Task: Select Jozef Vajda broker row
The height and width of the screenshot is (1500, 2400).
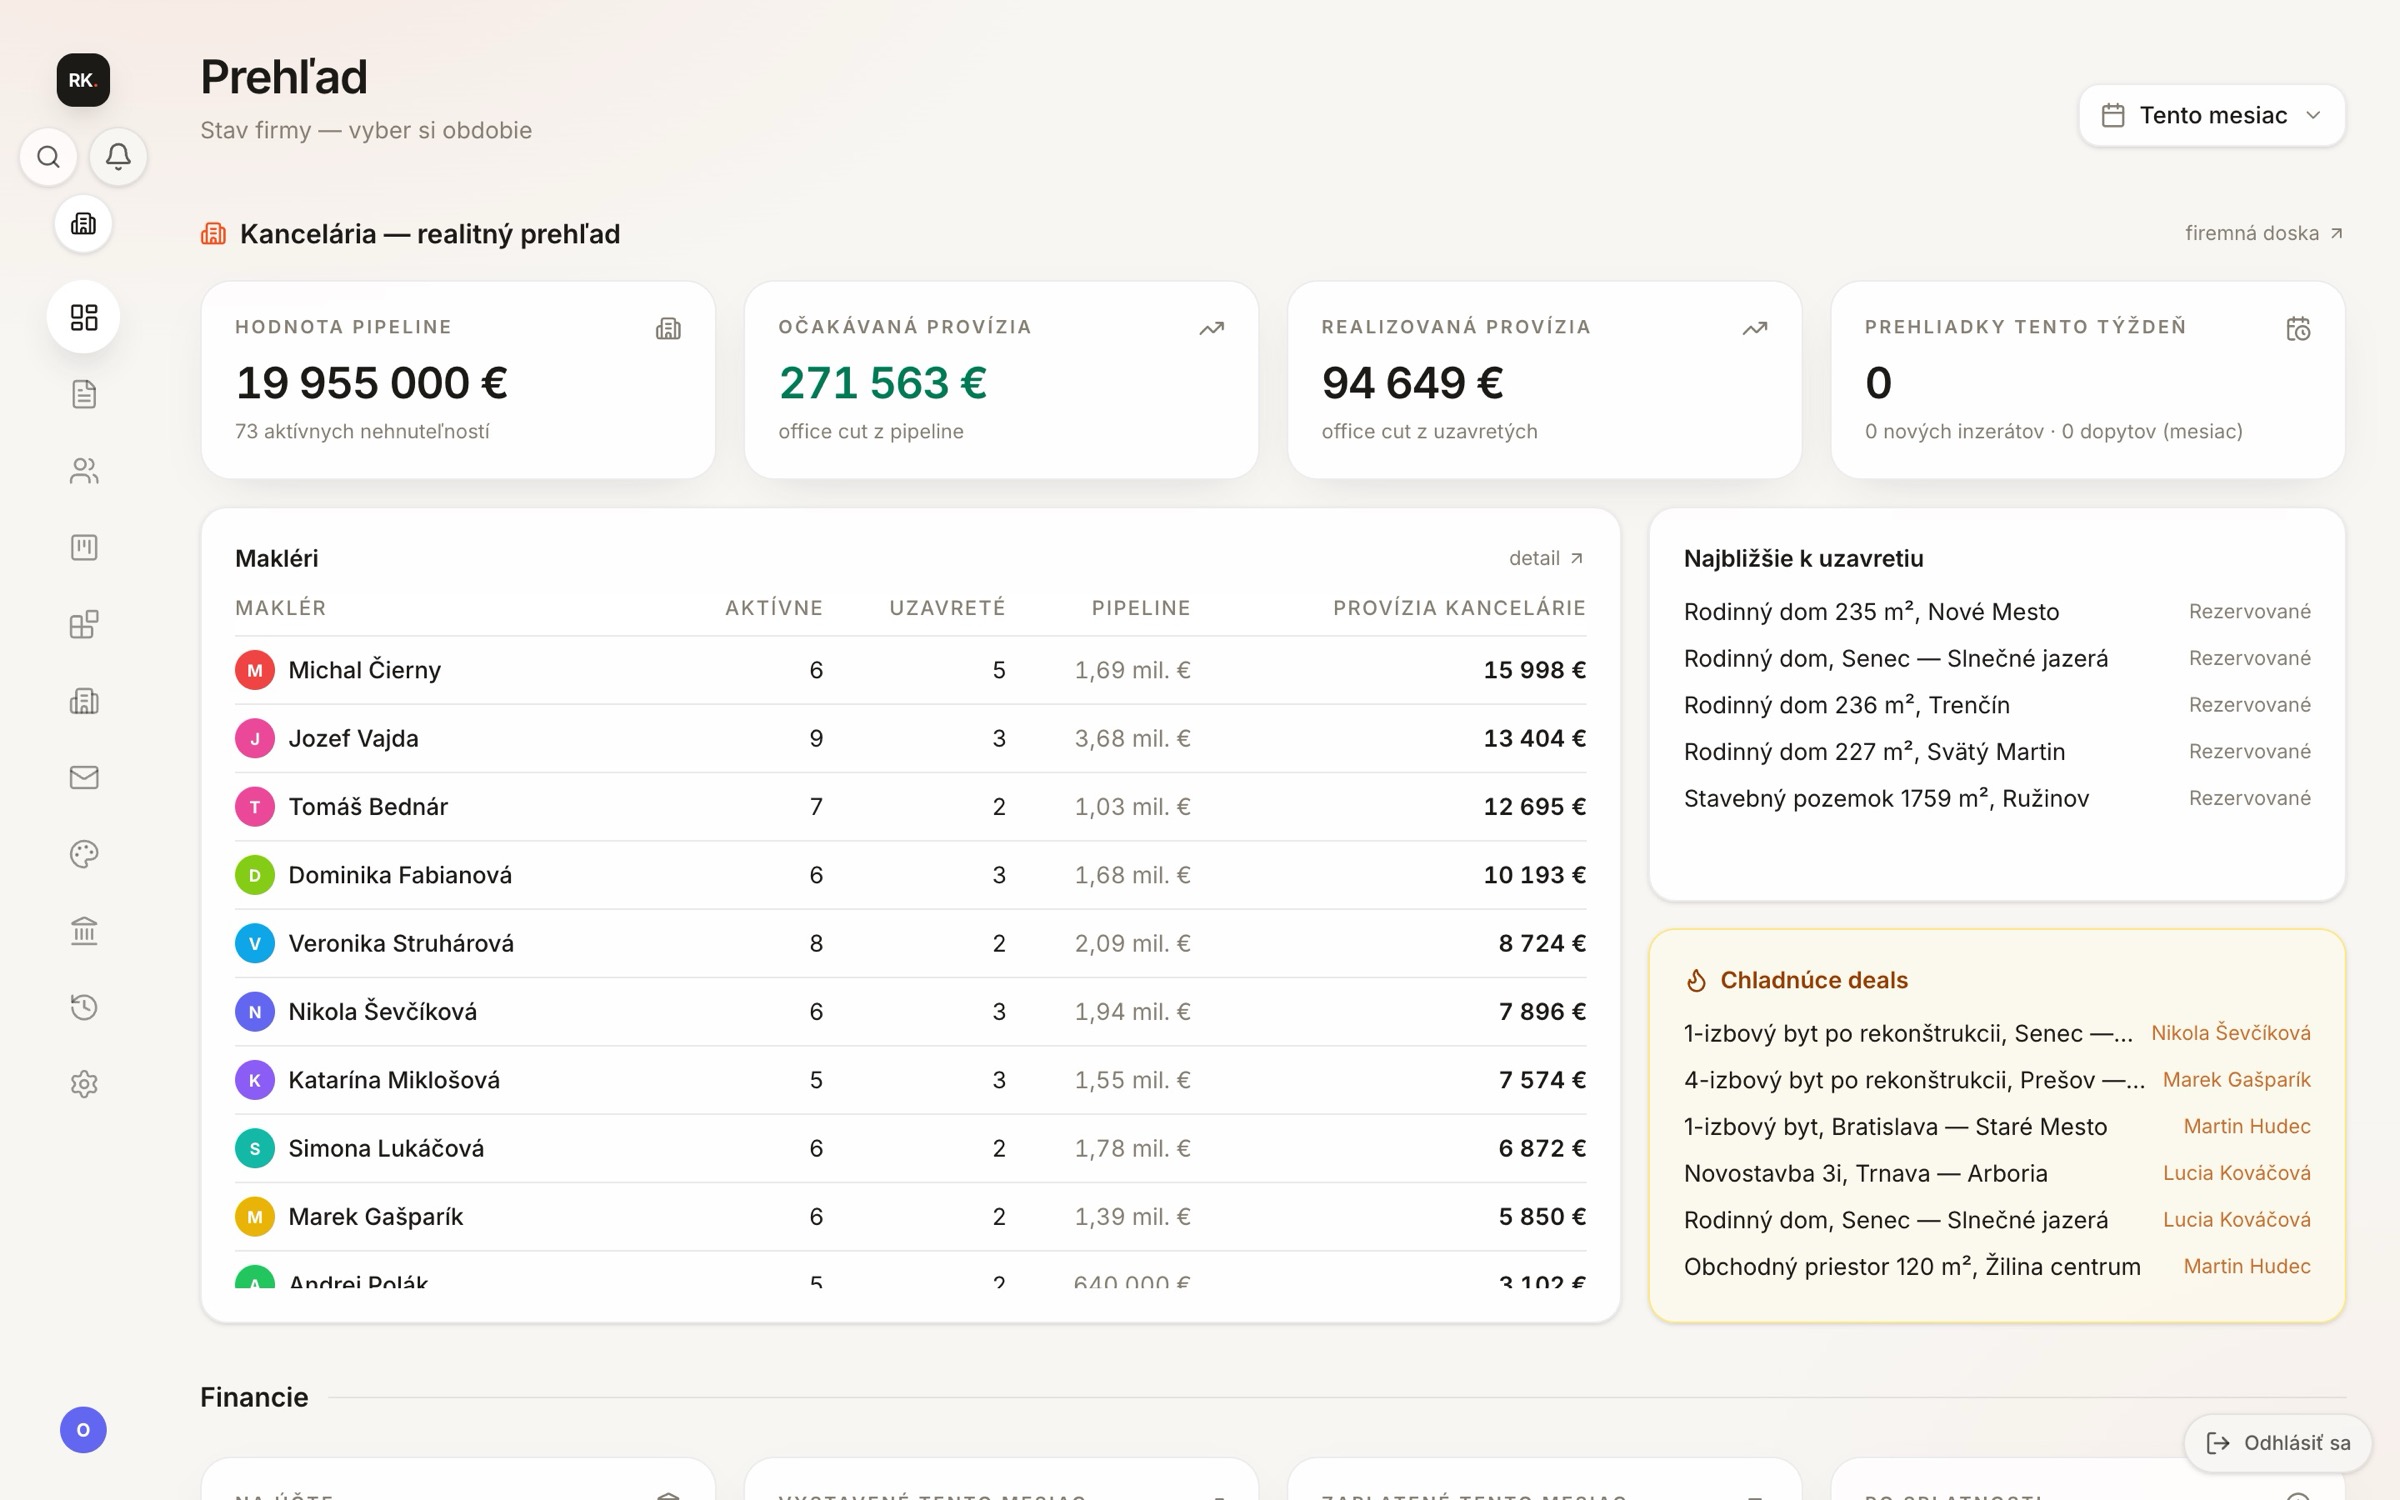Action: point(910,739)
